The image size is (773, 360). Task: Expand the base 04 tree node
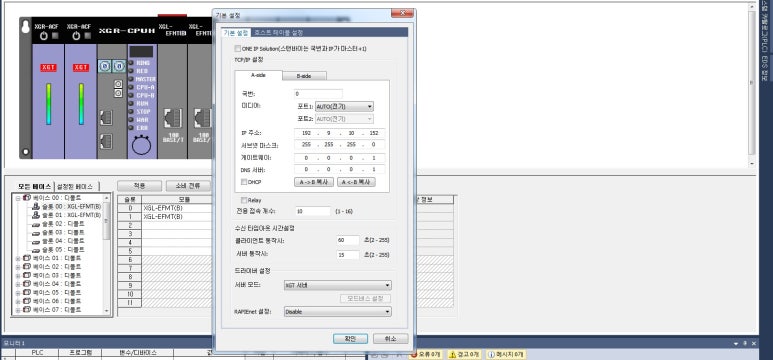click(18, 284)
